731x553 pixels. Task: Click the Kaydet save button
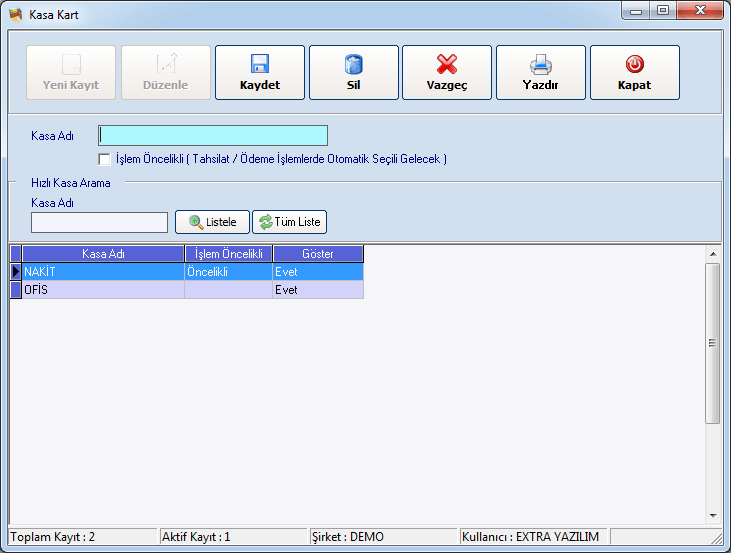[260, 72]
